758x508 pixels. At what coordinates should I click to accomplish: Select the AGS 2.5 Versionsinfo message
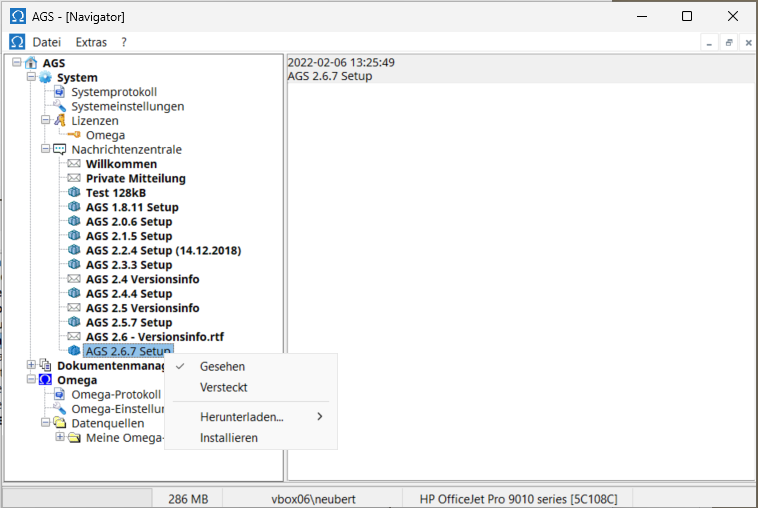[142, 308]
